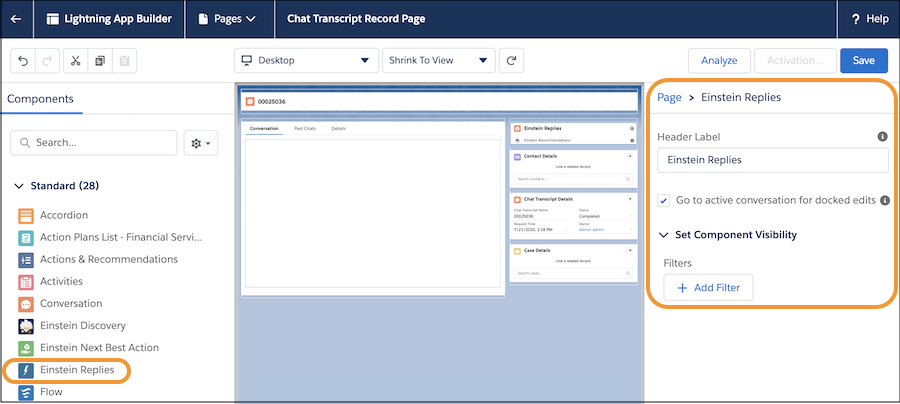Image resolution: width=900 pixels, height=404 pixels.
Task: Click info icon beside docked edits checkbox
Action: [885, 200]
